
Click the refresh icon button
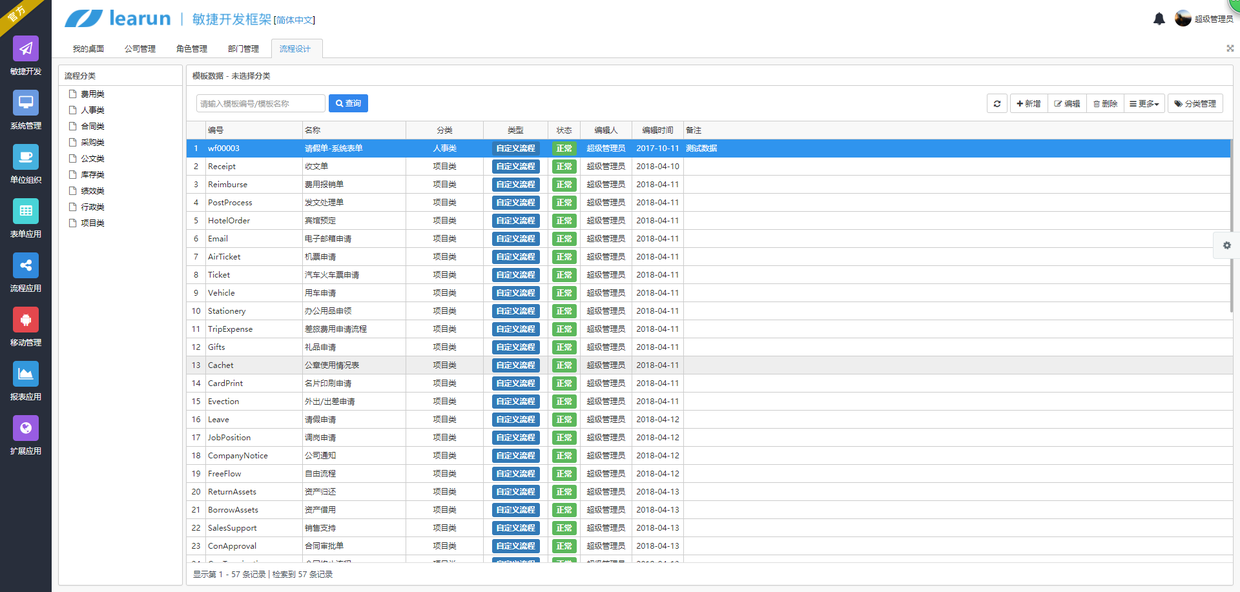coord(997,103)
